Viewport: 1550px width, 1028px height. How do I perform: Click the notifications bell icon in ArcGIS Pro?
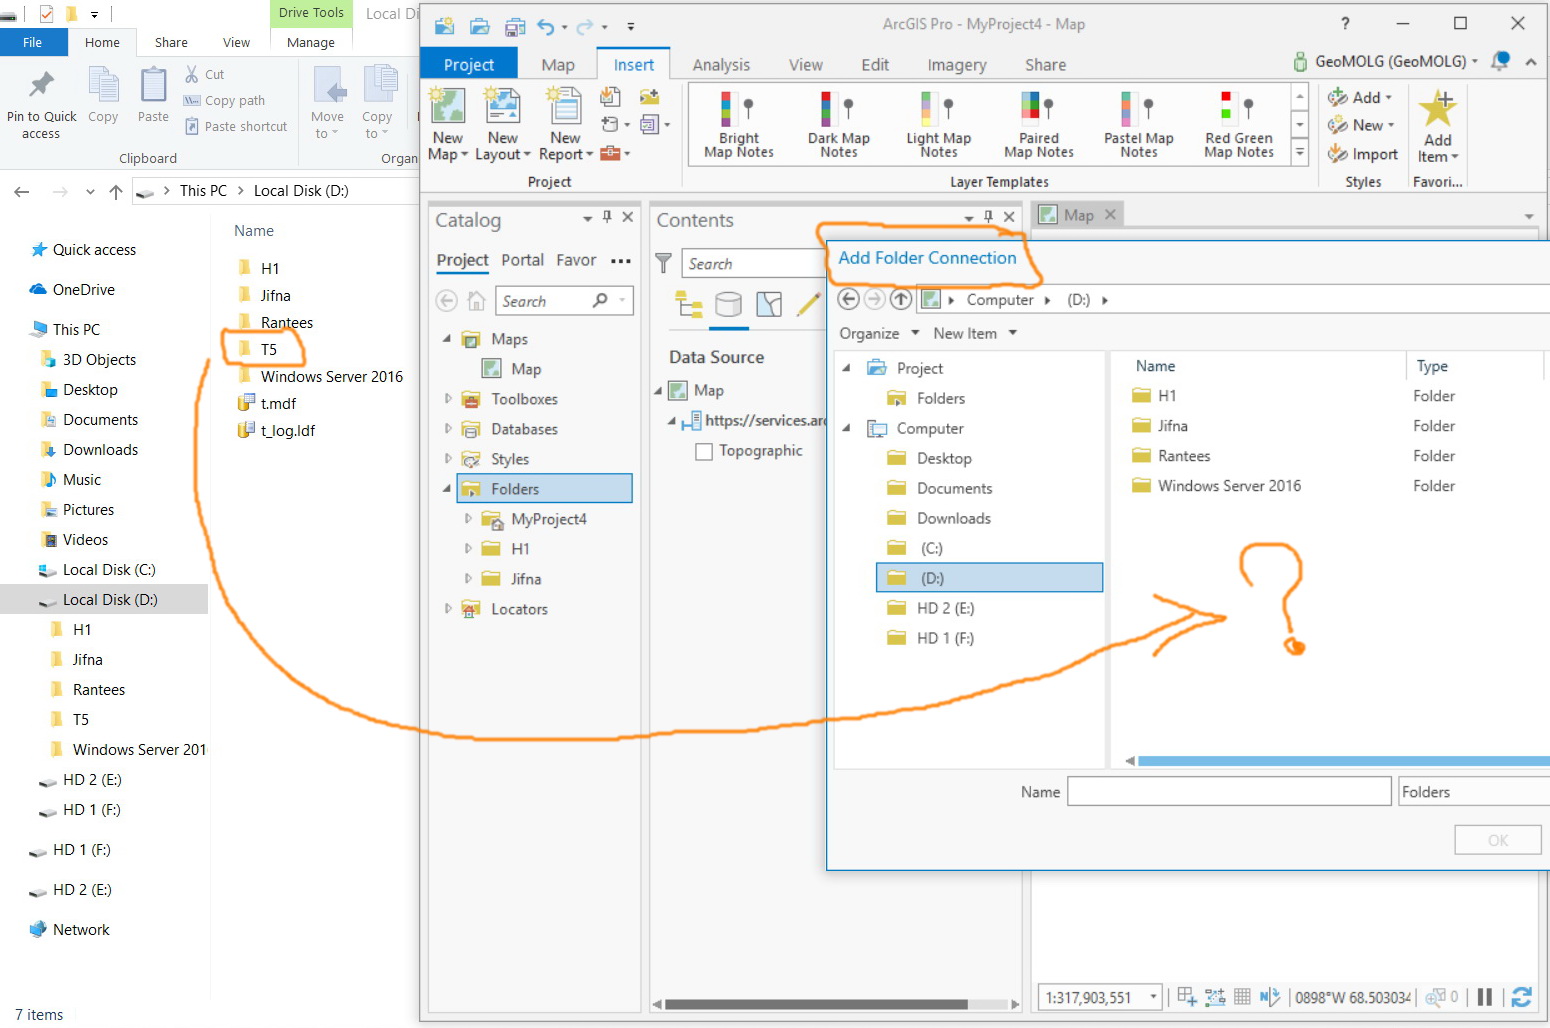(x=1500, y=61)
